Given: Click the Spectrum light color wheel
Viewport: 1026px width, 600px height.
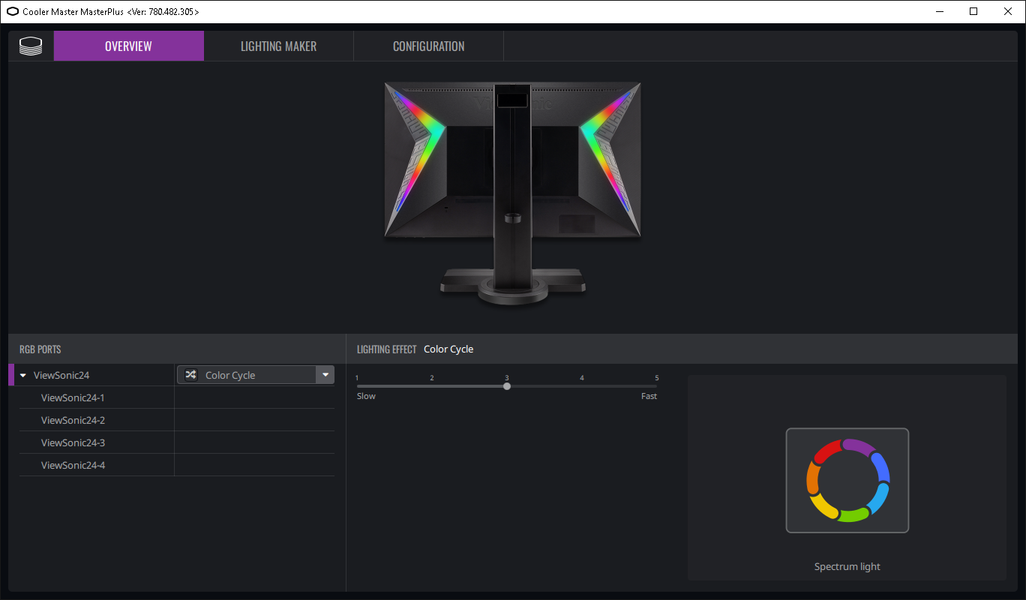Looking at the screenshot, I should pyautogui.click(x=847, y=480).
